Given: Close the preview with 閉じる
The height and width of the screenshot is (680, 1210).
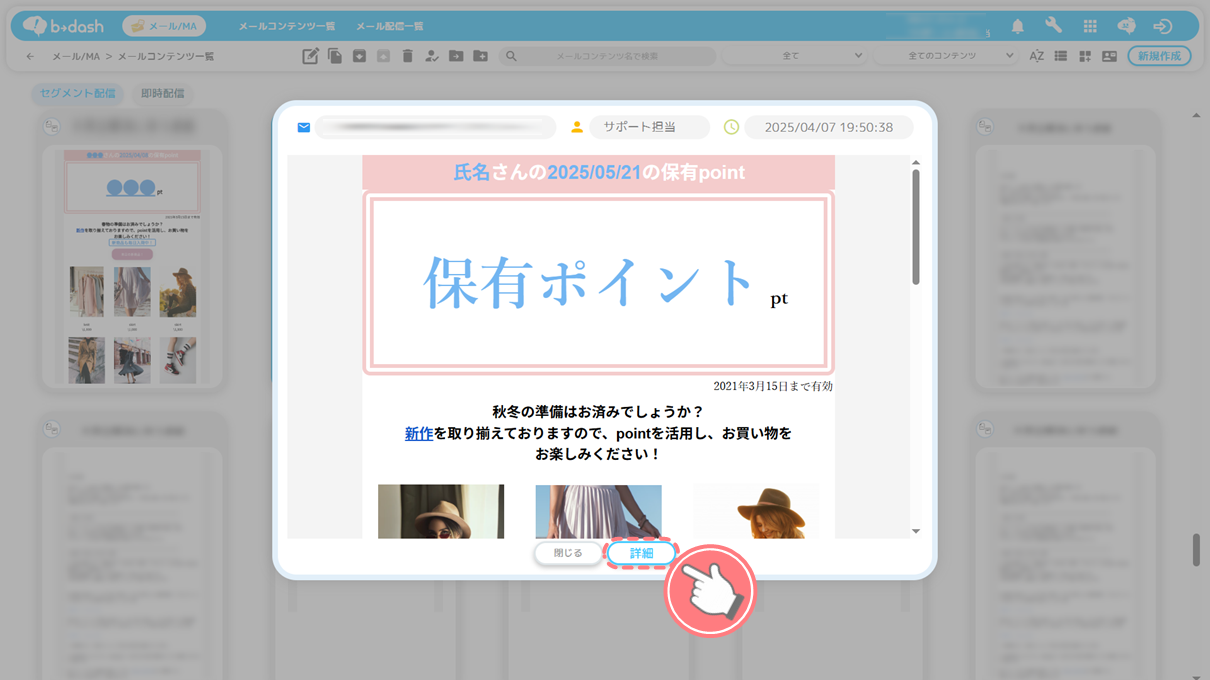Looking at the screenshot, I should click(x=568, y=553).
